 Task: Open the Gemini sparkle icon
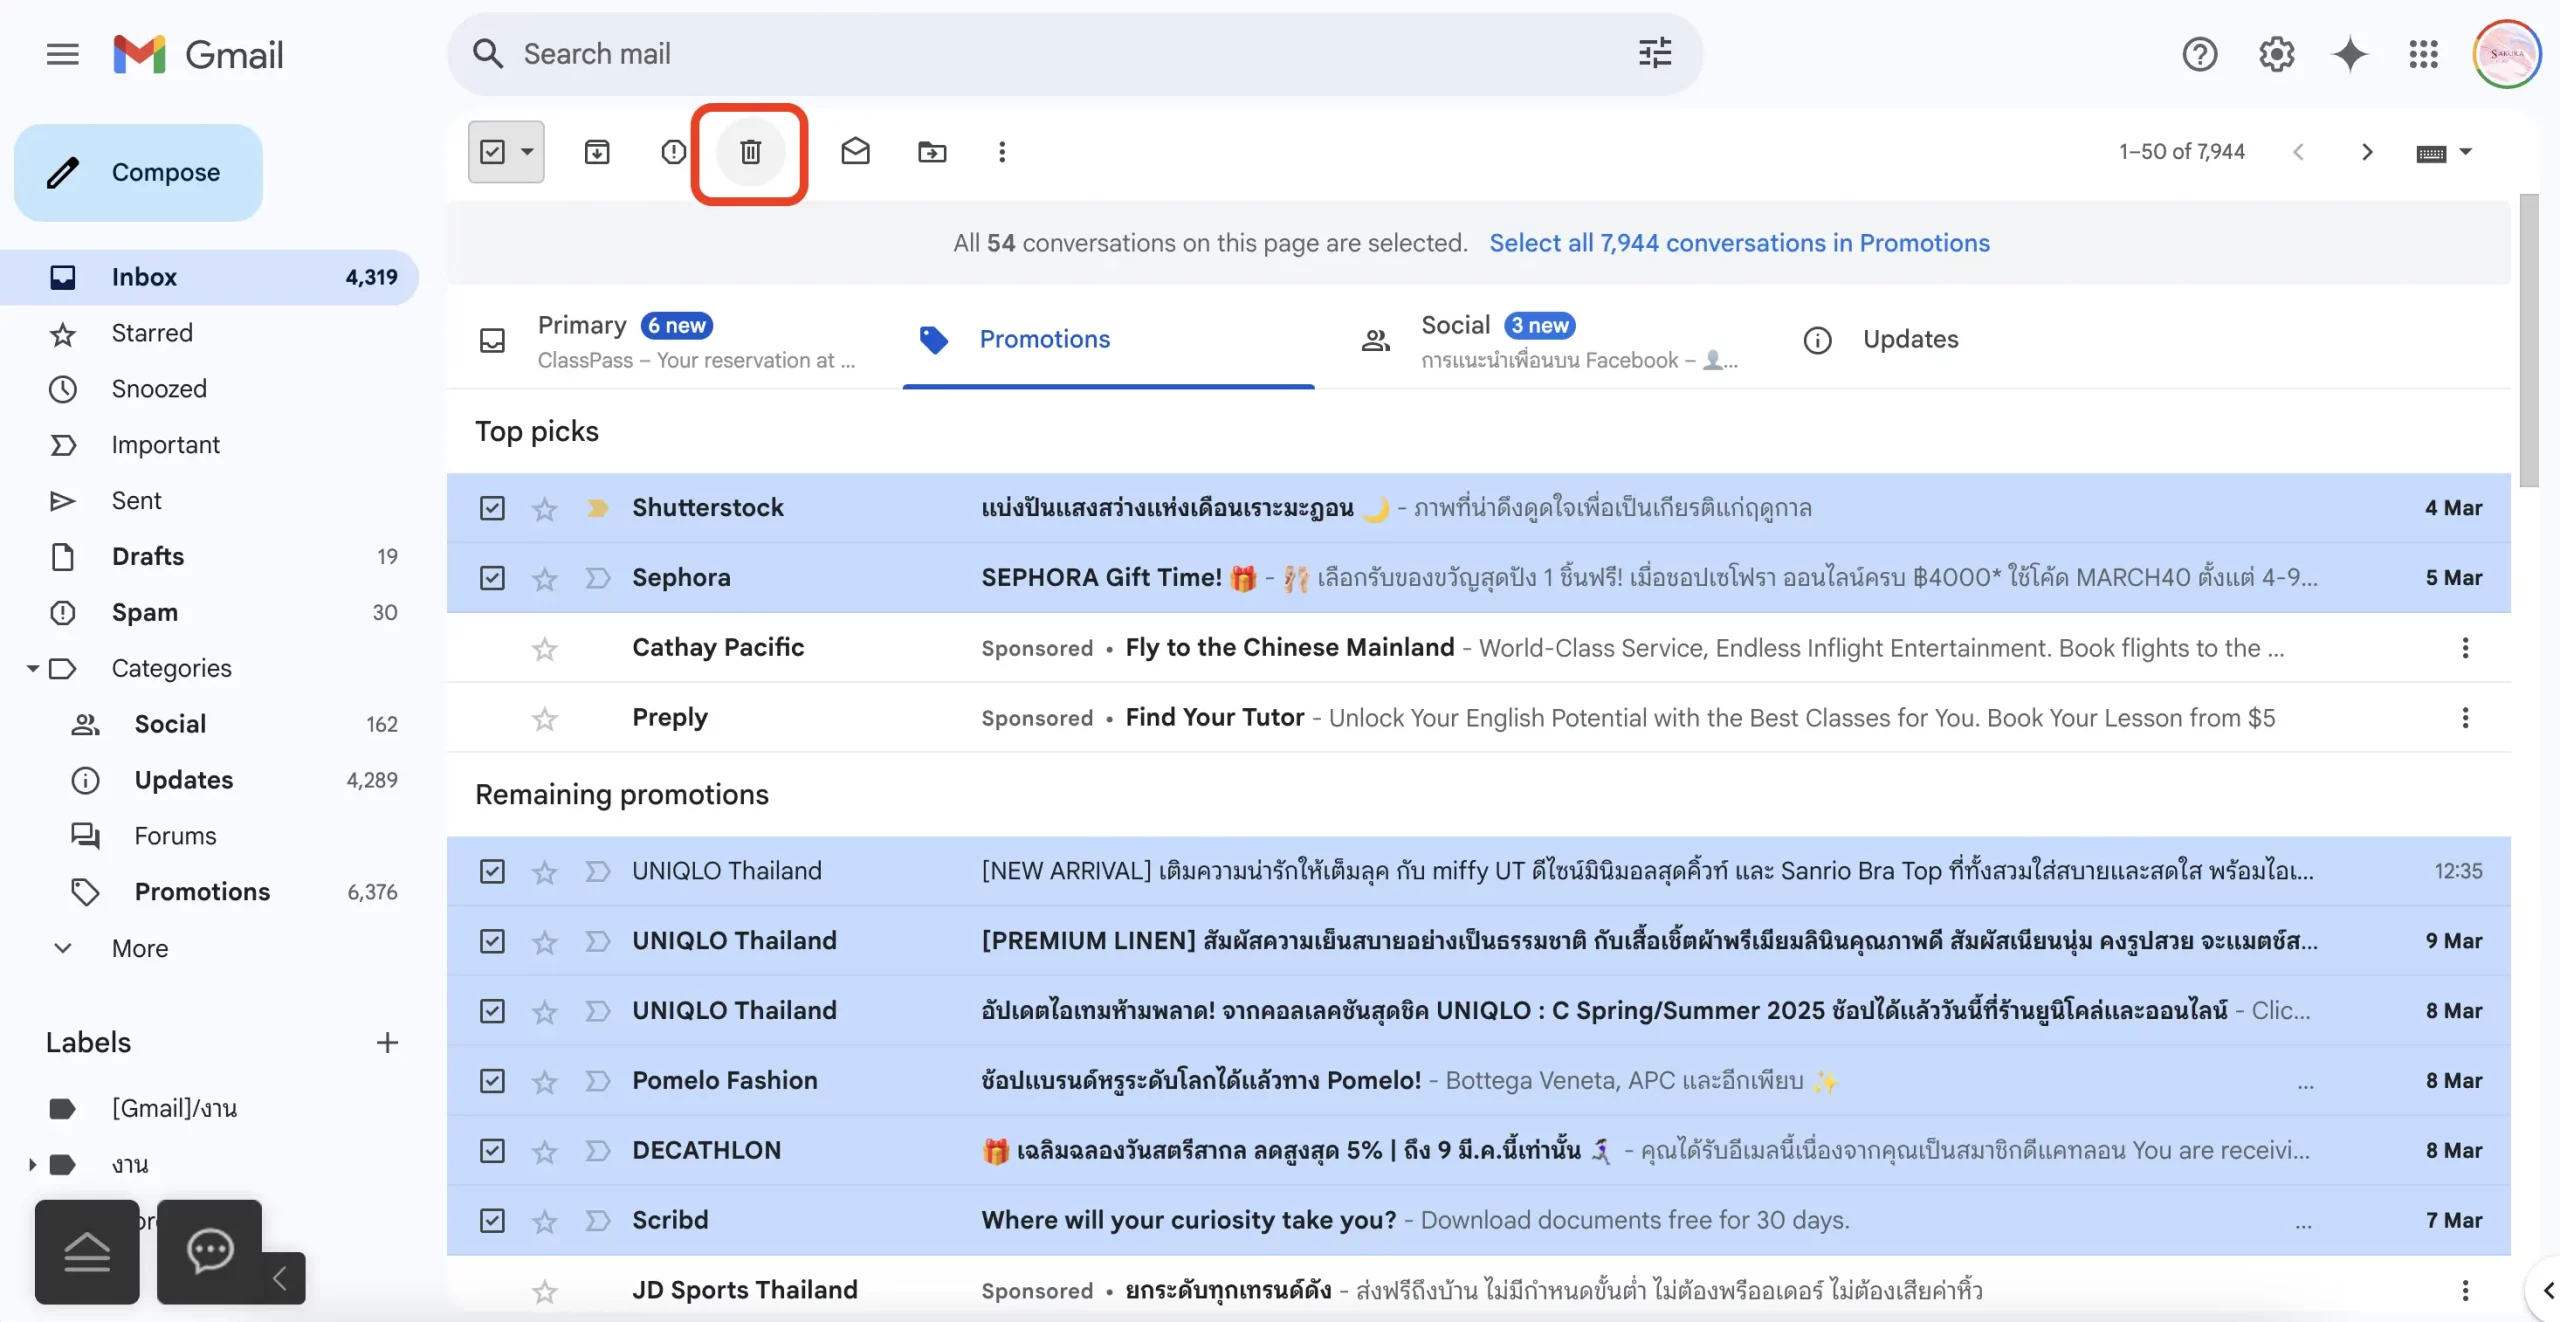tap(2350, 54)
